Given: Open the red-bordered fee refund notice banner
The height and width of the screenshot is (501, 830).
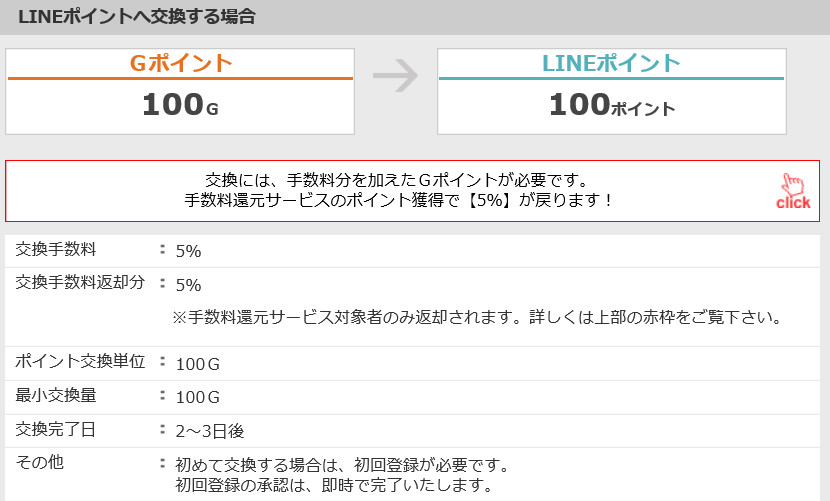Looking at the screenshot, I should pos(412,191).
